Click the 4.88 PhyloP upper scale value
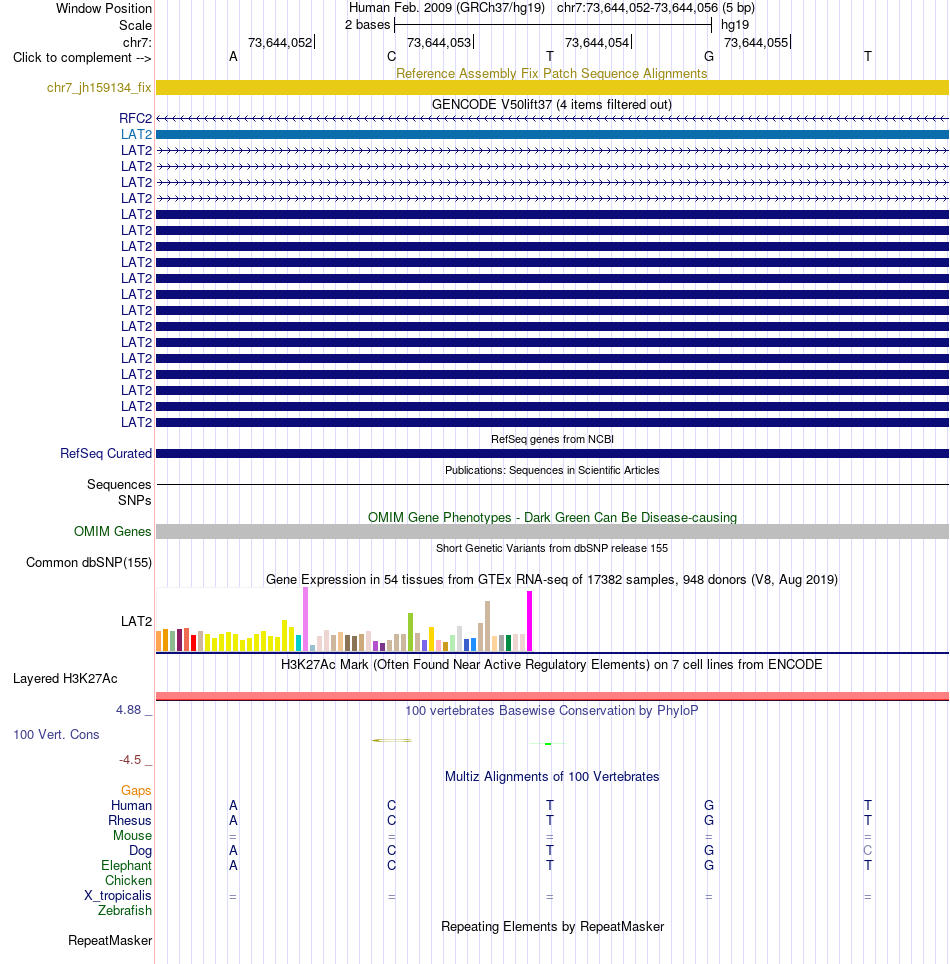 coord(129,710)
